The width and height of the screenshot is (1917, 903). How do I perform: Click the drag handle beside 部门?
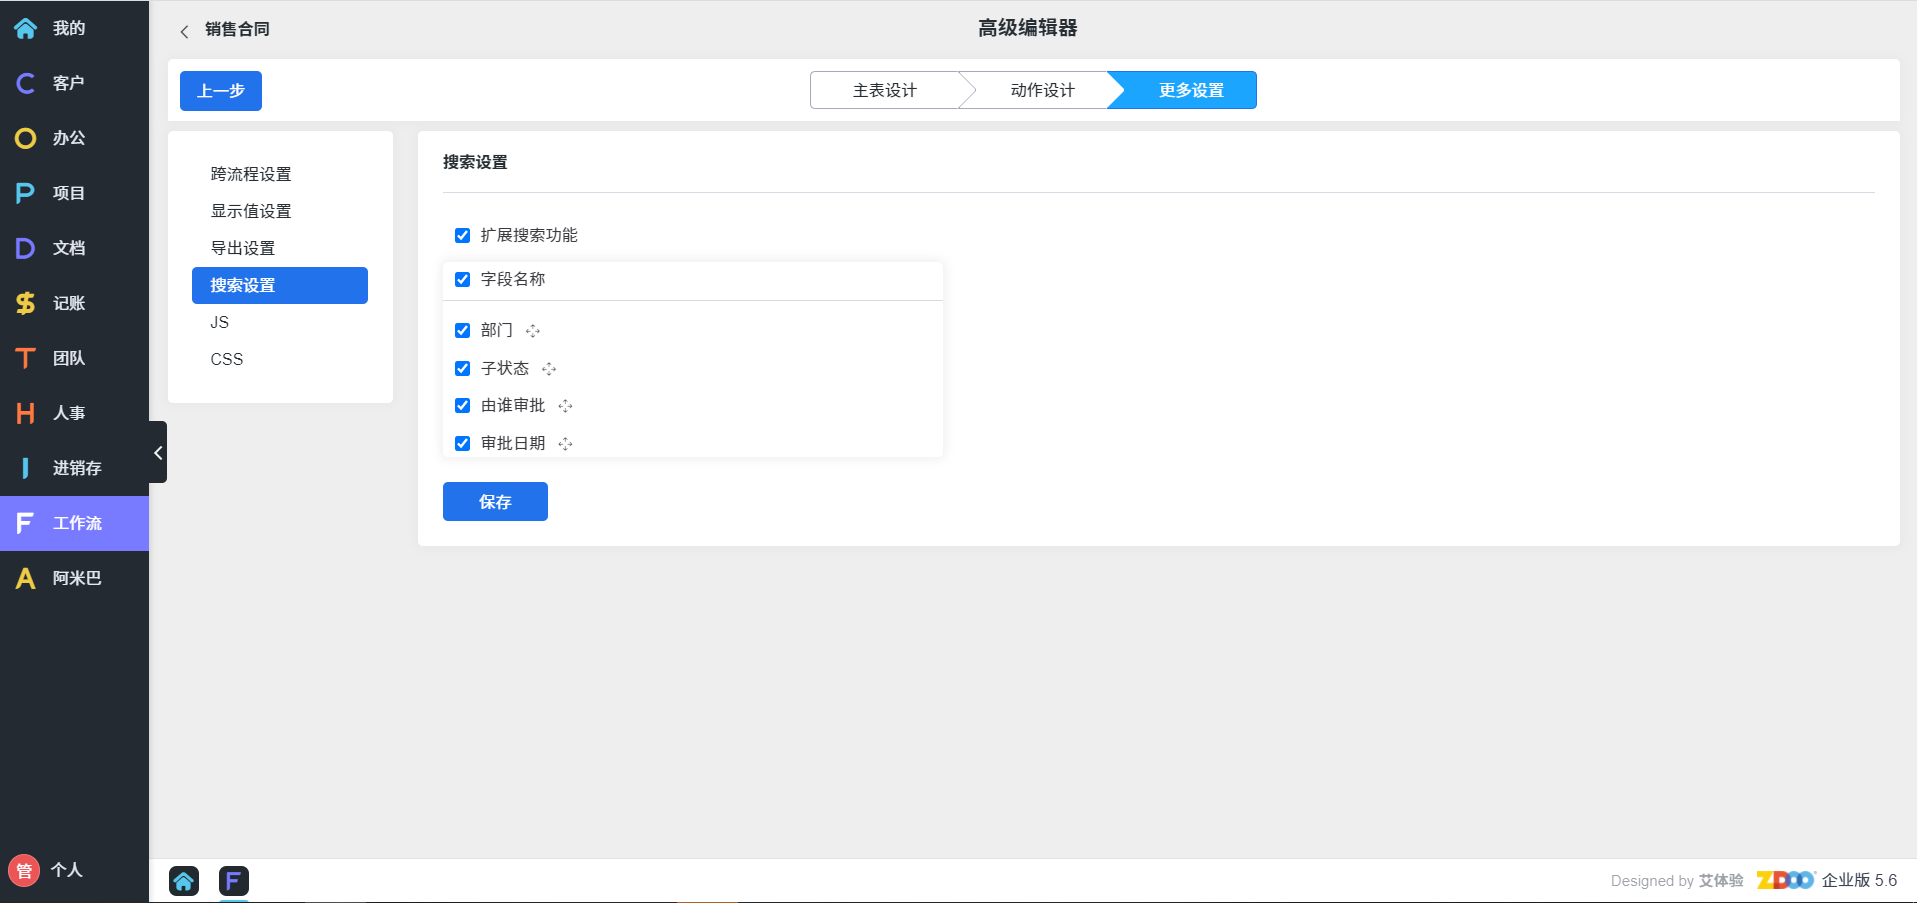click(533, 331)
